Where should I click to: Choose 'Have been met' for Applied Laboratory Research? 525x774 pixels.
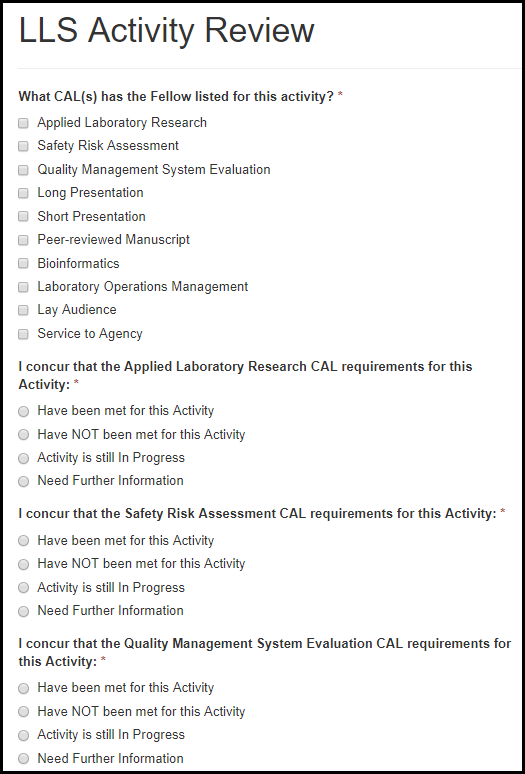[23, 412]
